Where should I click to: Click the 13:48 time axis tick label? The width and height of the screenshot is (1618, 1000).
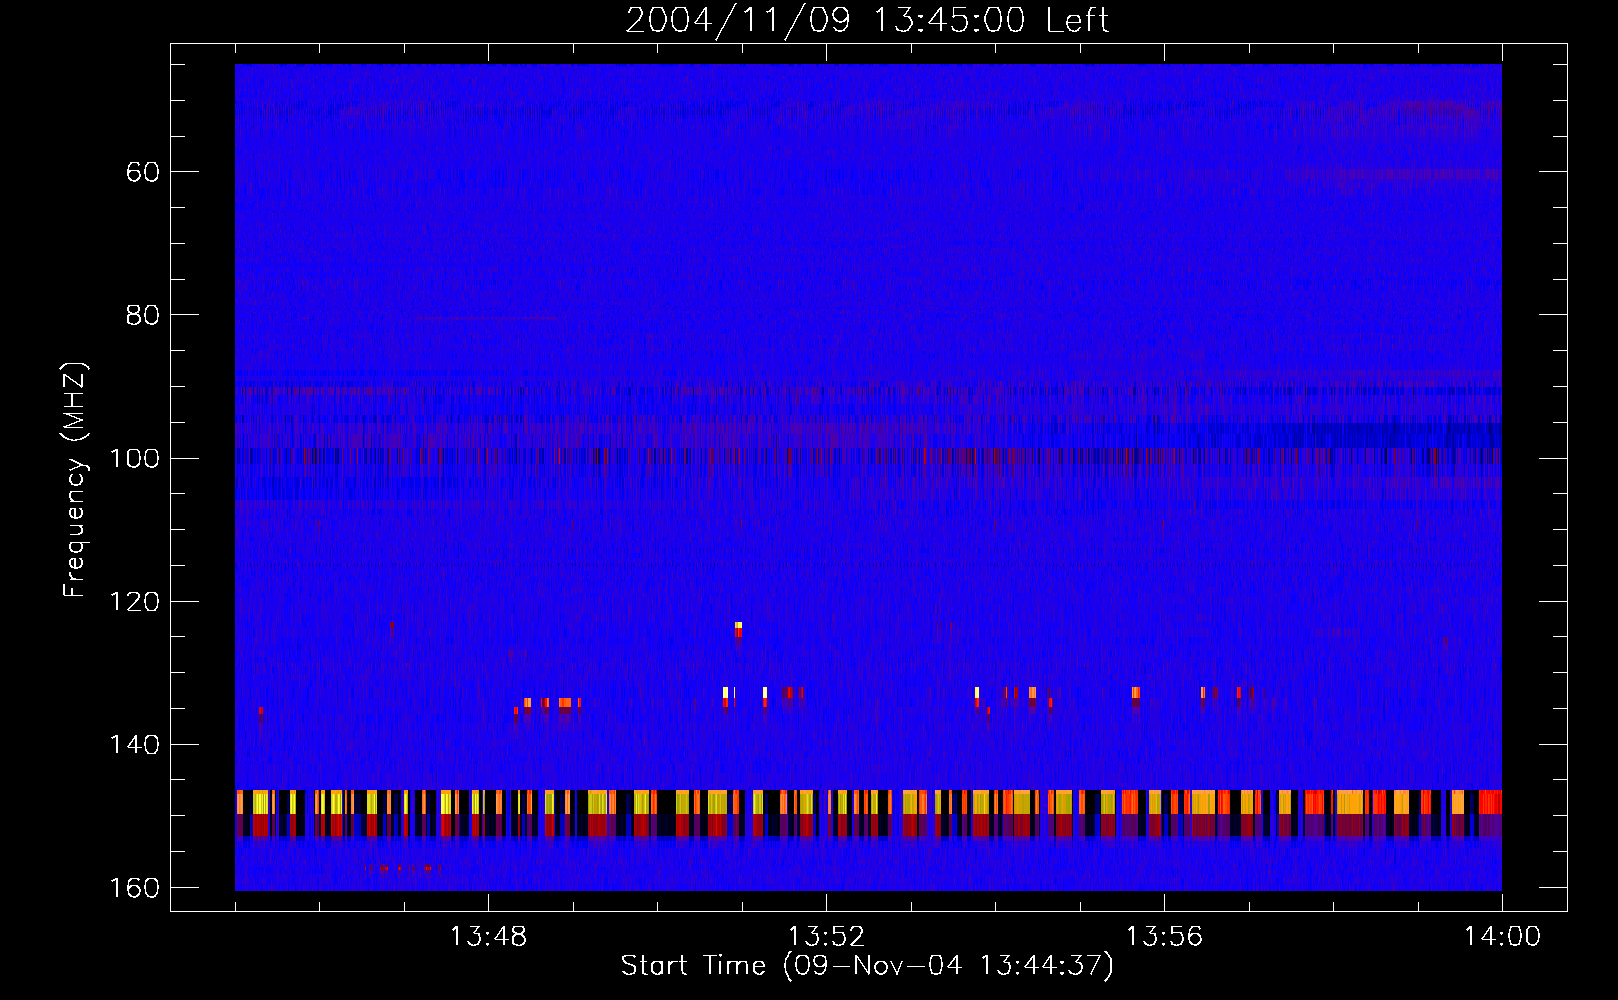click(488, 937)
